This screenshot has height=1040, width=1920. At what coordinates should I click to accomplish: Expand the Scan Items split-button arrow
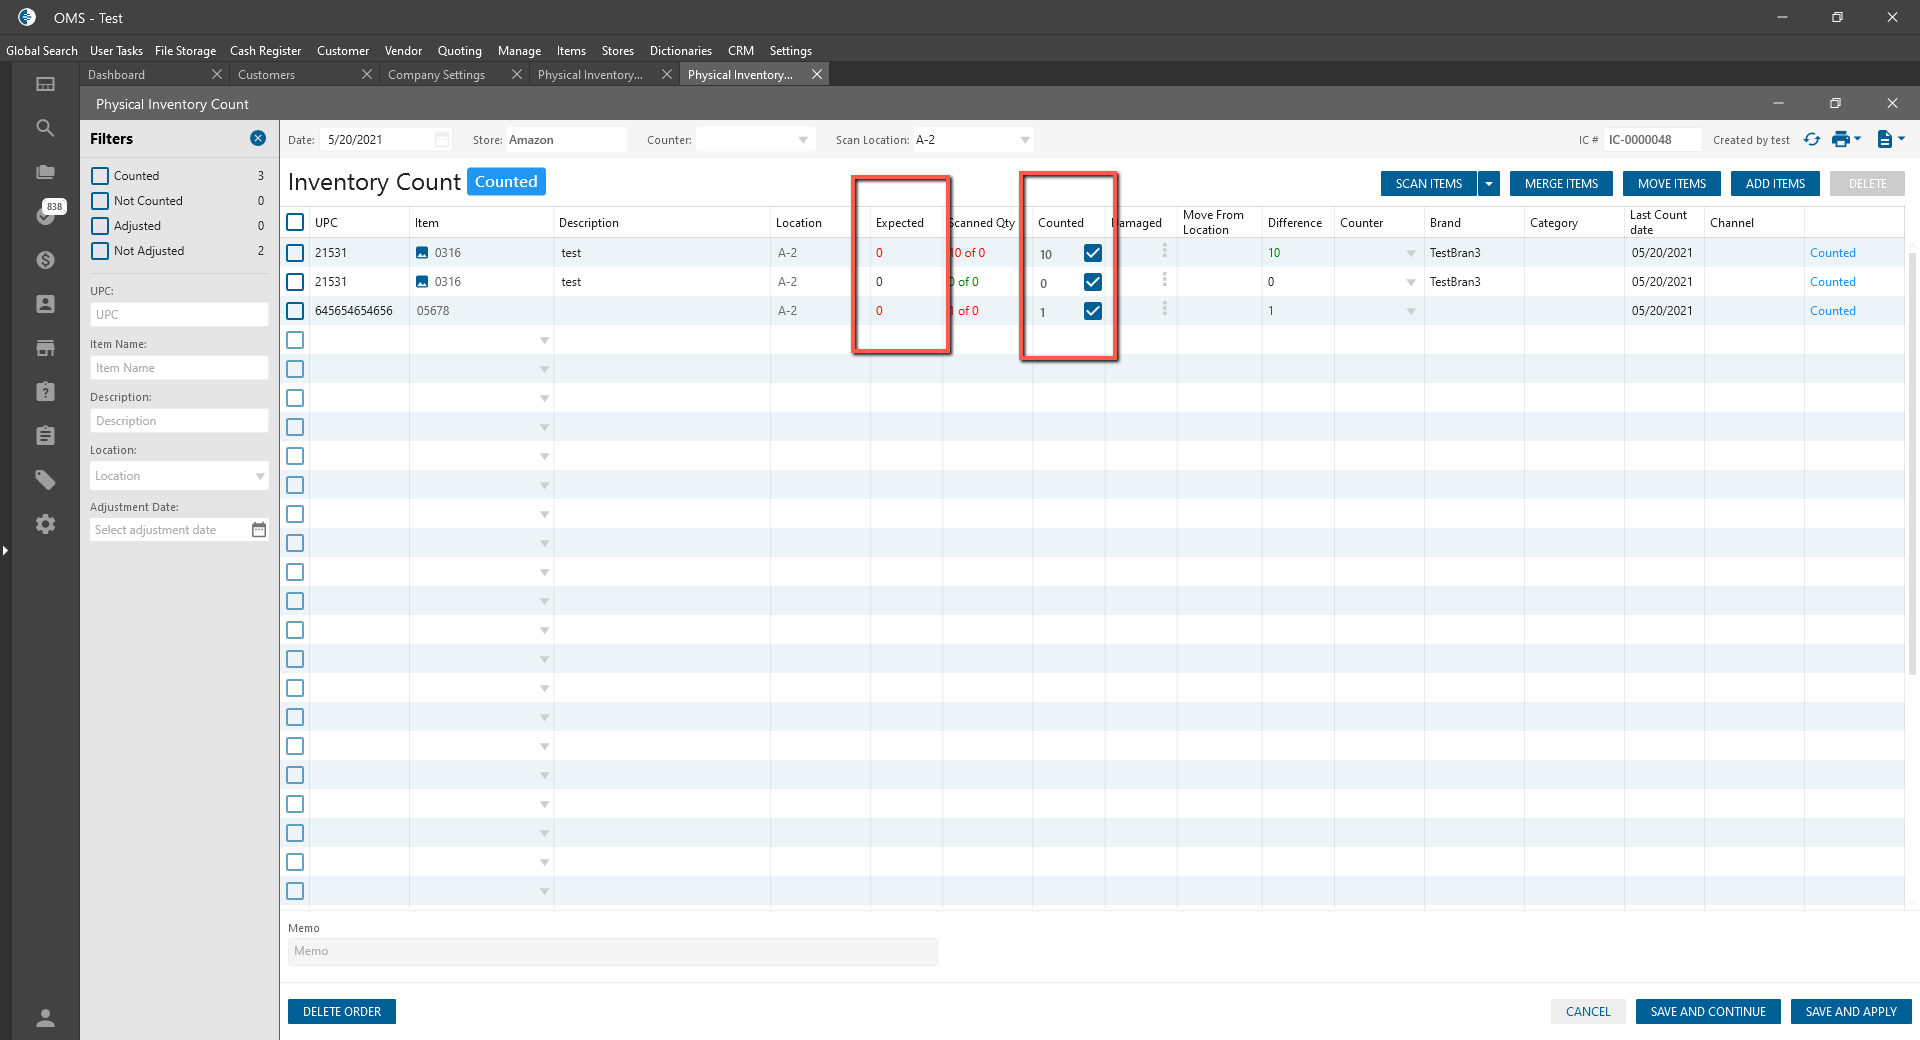pos(1489,184)
